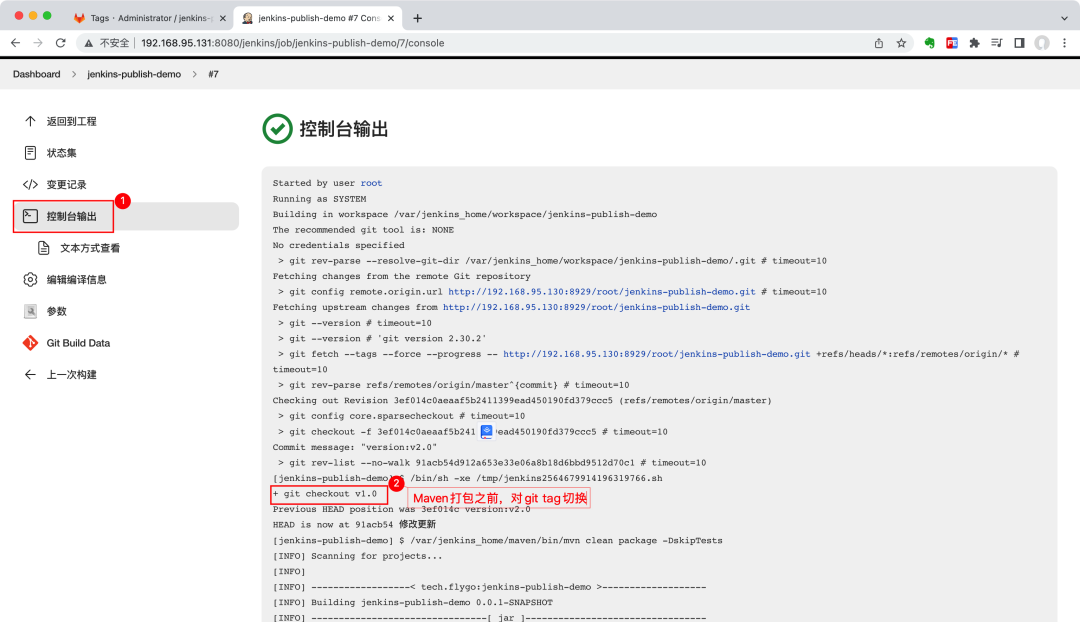Open jenkins-publish-demo breadcrumb link

tap(134, 74)
